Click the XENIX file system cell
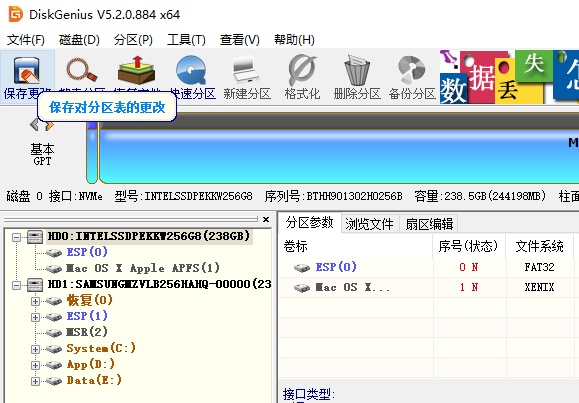Screen dimensions: 579x403 pyautogui.click(x=539, y=287)
